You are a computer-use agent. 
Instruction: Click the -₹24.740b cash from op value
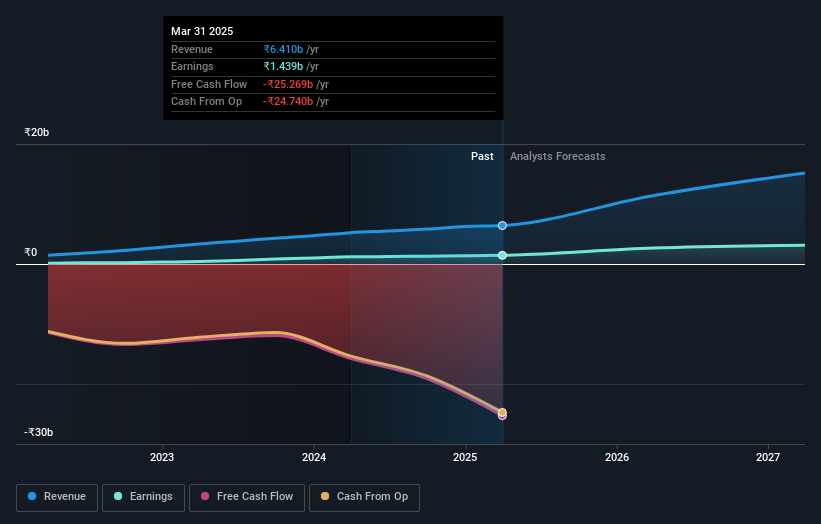pos(288,102)
